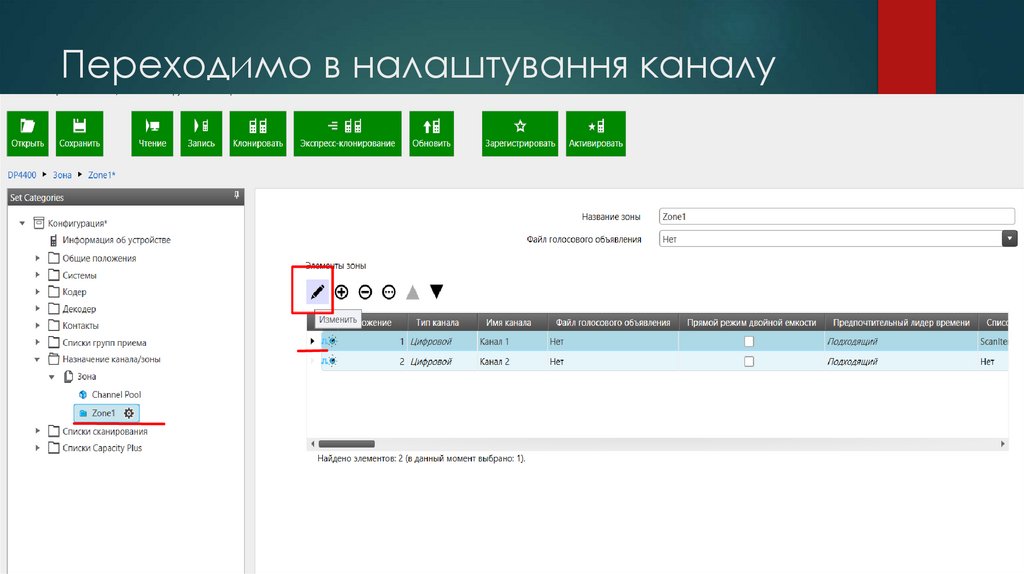Pin the Set Categories panel

click(x=236, y=195)
